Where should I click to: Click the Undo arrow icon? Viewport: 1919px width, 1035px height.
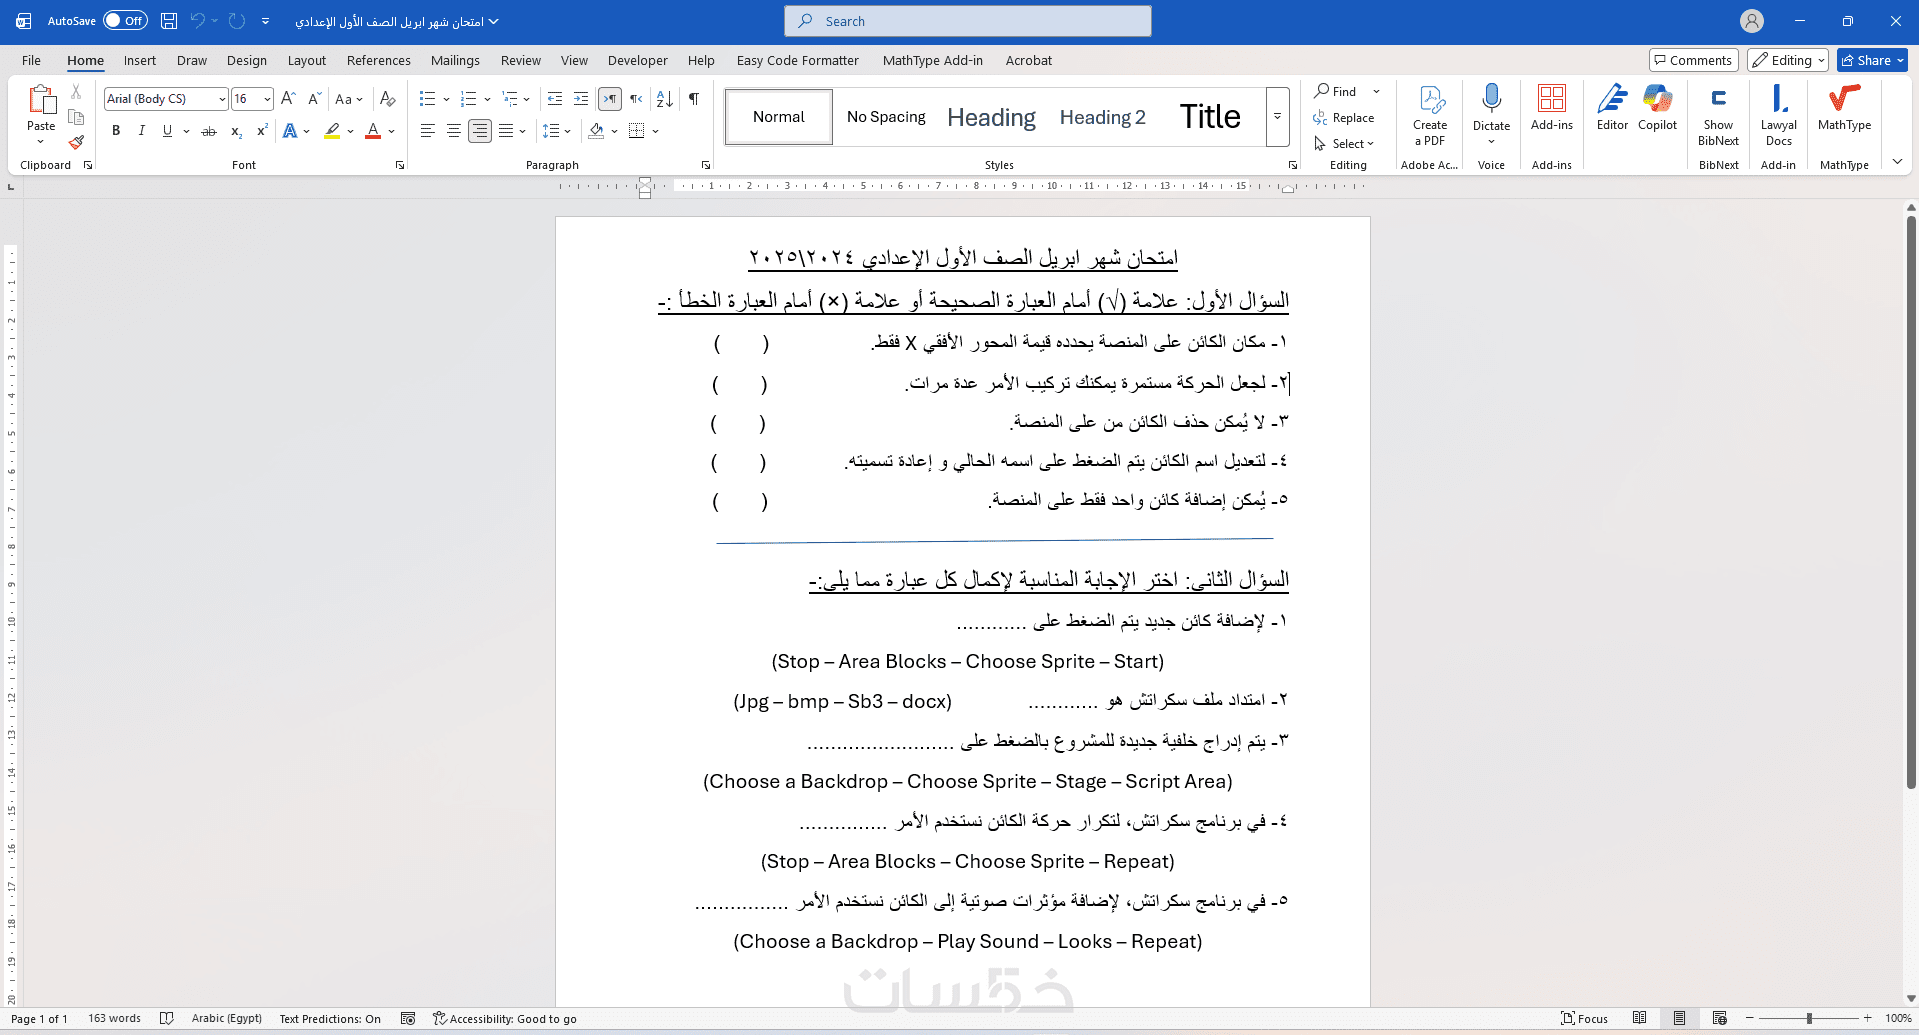coord(198,21)
